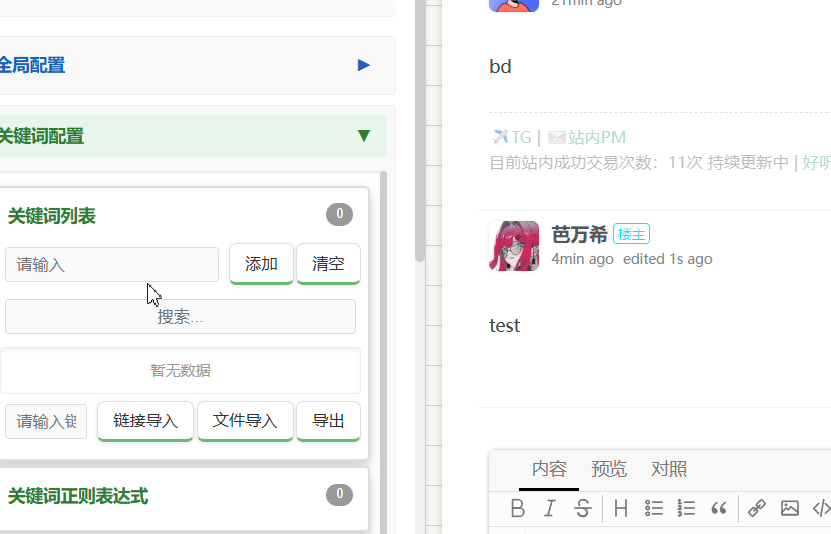Apply strikethrough formatting in the editor
831x534 pixels.
coord(583,508)
